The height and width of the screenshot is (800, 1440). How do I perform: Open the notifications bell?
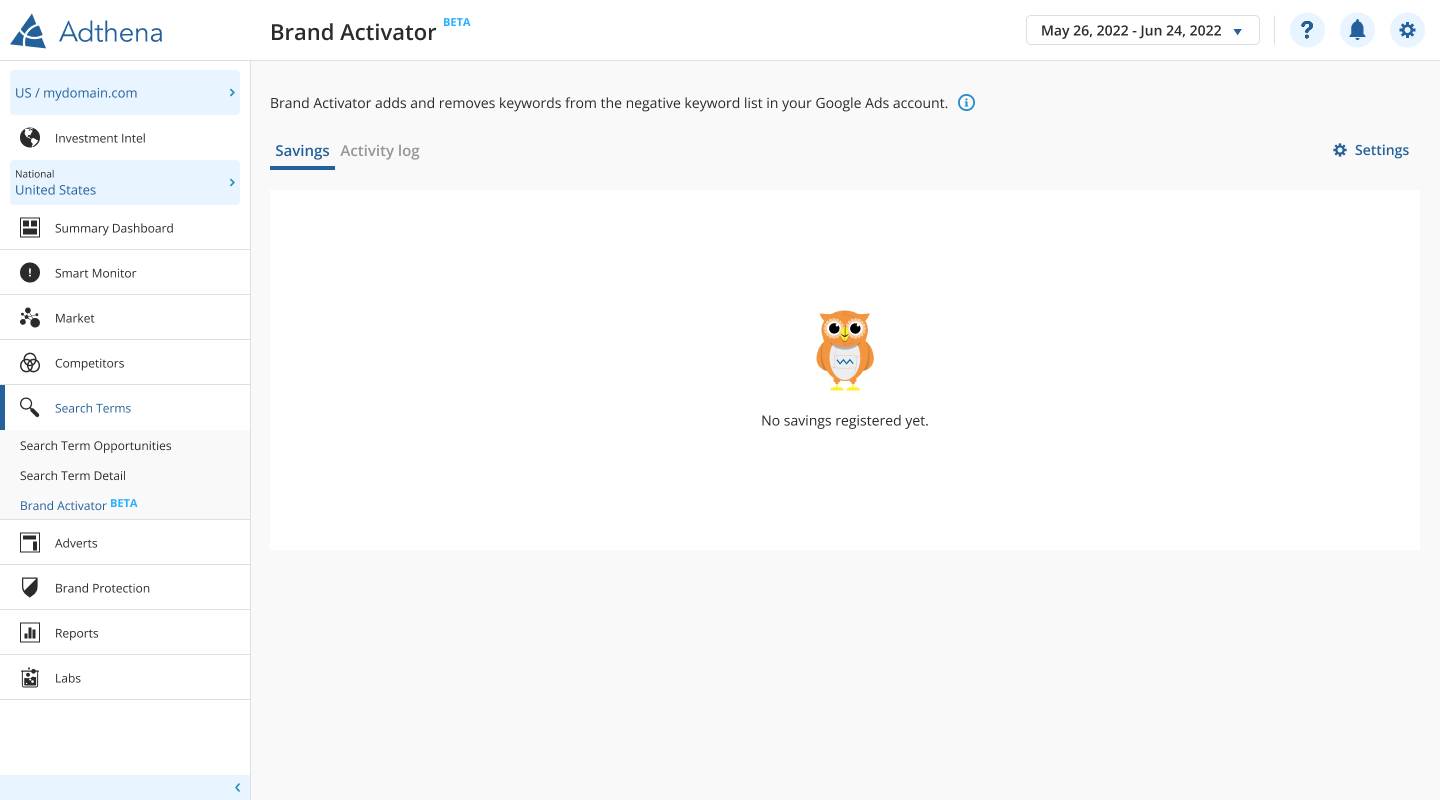tap(1357, 30)
